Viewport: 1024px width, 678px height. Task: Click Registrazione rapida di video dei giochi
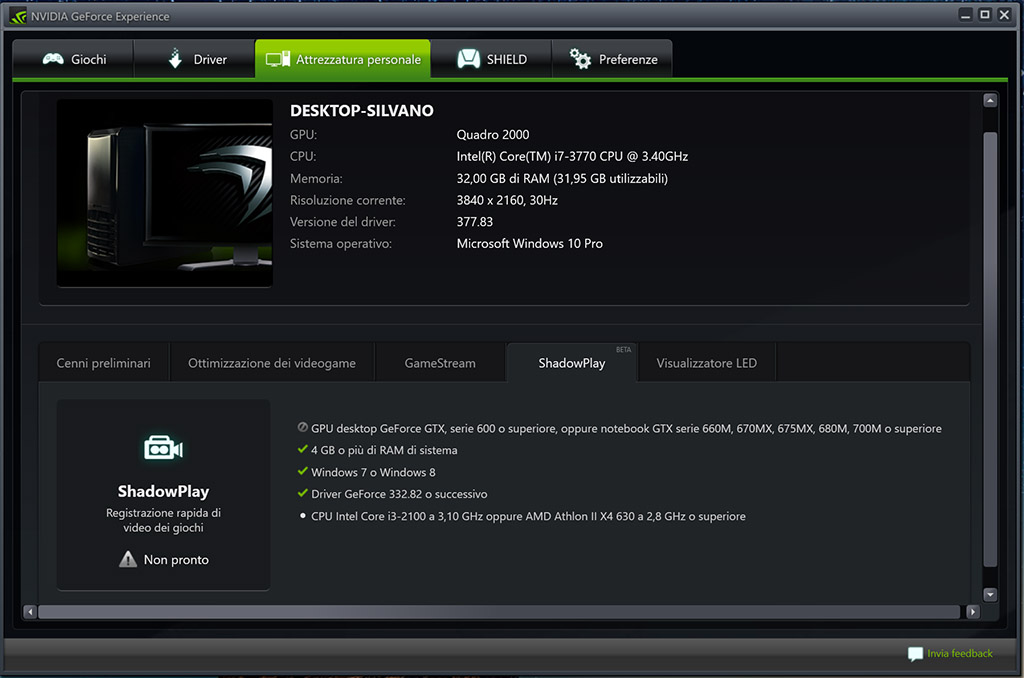[x=163, y=520]
